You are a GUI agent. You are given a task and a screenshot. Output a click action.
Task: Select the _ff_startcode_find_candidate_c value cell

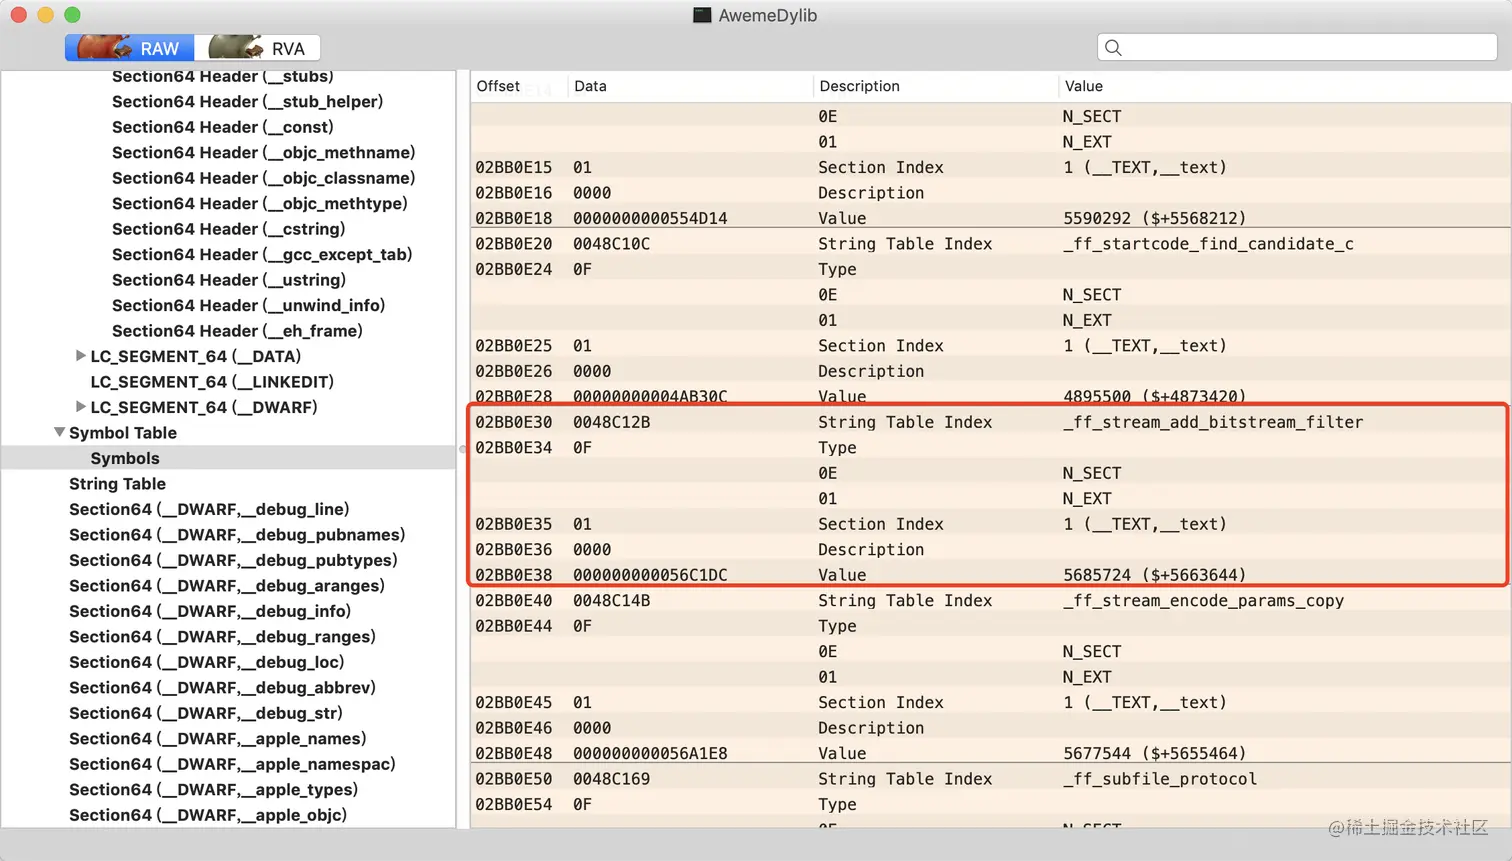click(1208, 244)
